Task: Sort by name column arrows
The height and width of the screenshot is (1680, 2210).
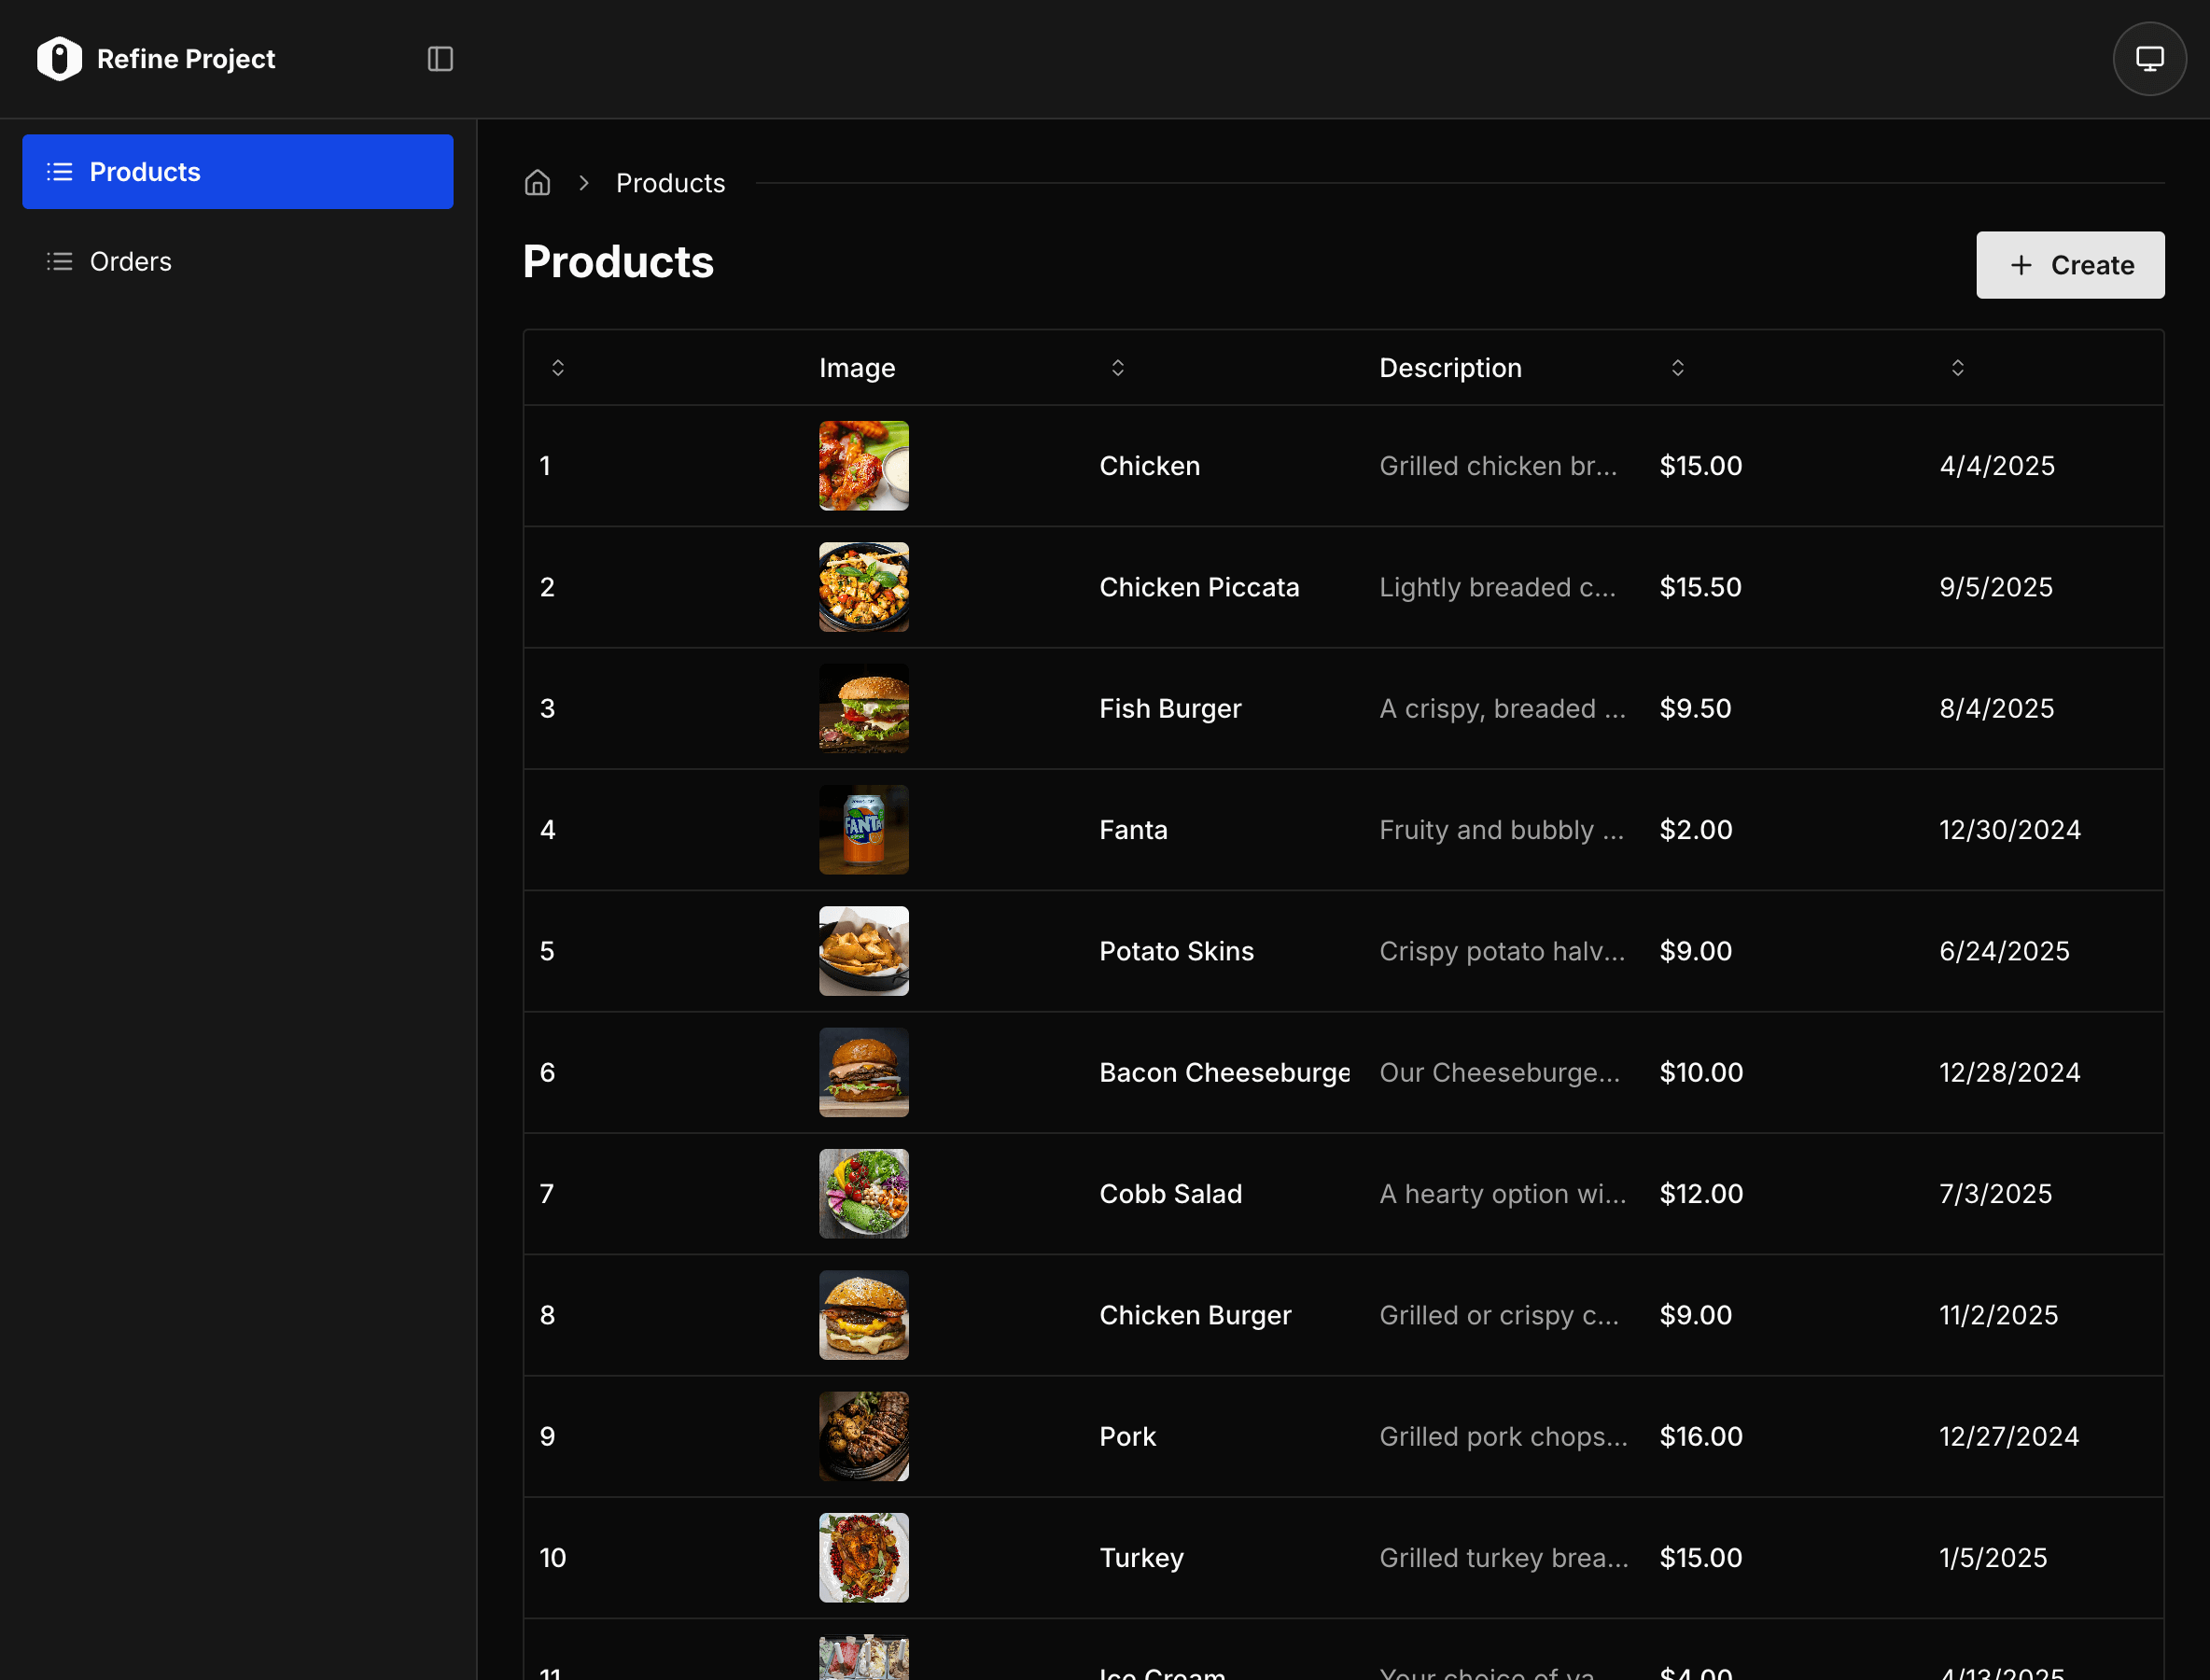Action: point(1118,368)
